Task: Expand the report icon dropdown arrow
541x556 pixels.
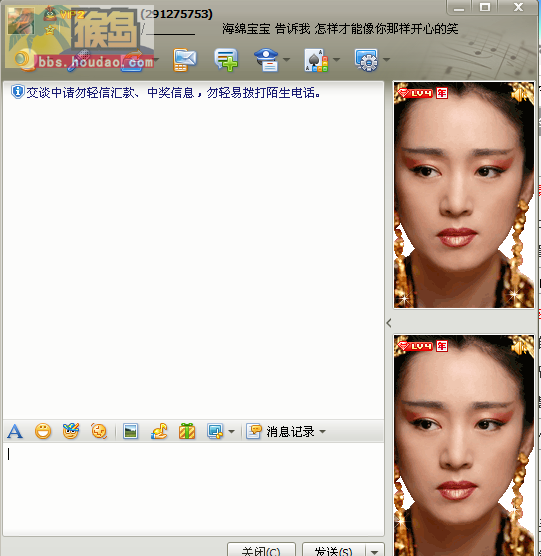Action: [x=286, y=60]
